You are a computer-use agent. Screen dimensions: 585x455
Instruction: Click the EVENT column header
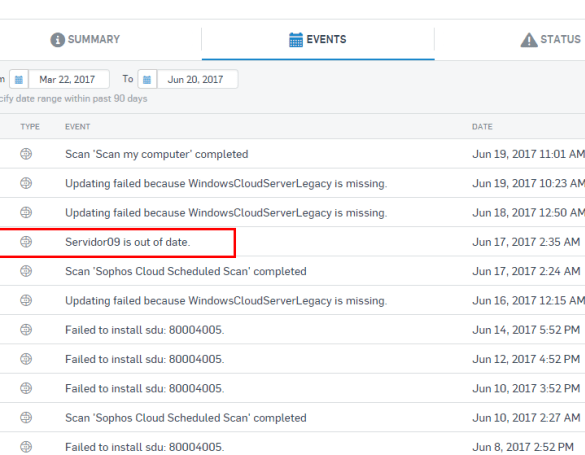[78, 127]
